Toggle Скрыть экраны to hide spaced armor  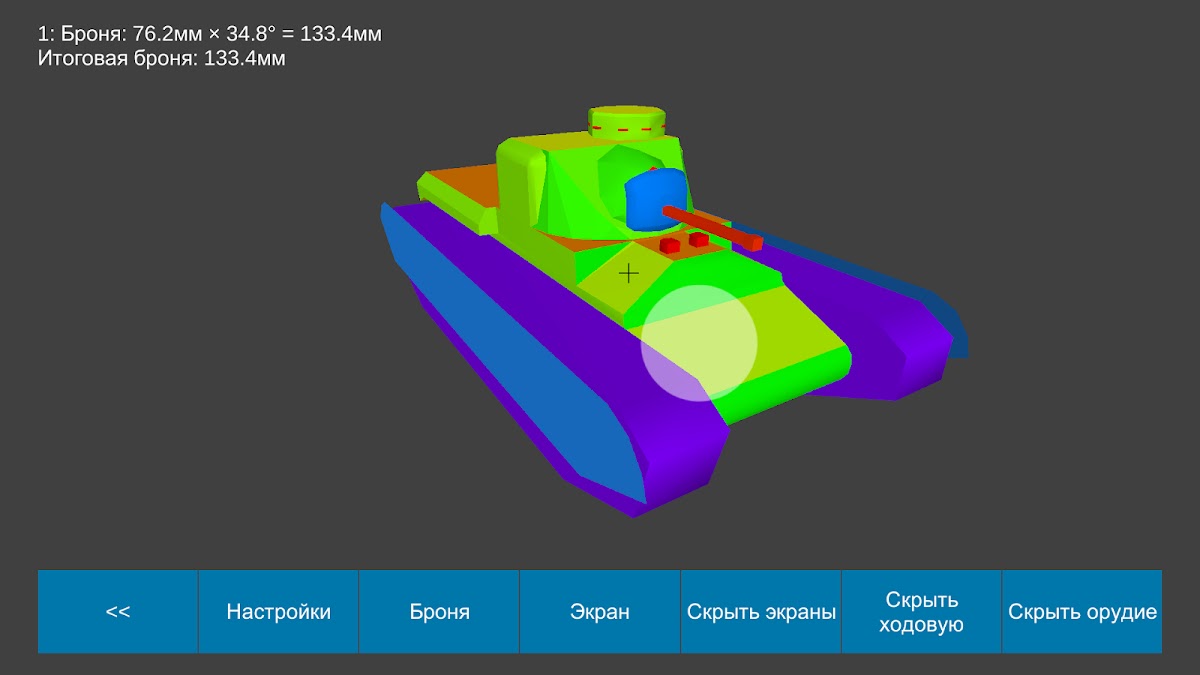click(761, 612)
